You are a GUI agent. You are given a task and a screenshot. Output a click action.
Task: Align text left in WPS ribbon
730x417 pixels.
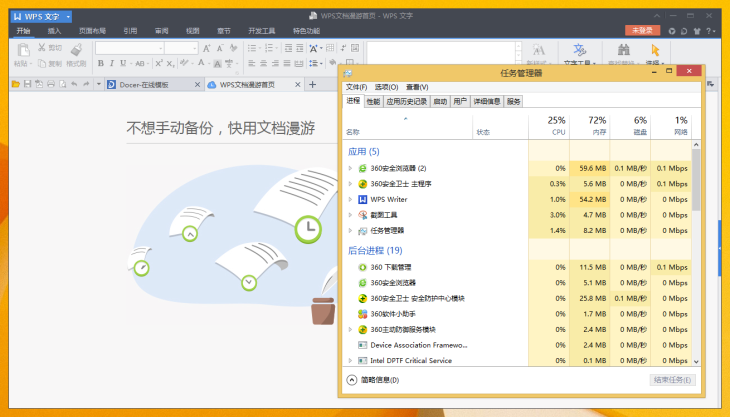pyautogui.click(x=252, y=63)
